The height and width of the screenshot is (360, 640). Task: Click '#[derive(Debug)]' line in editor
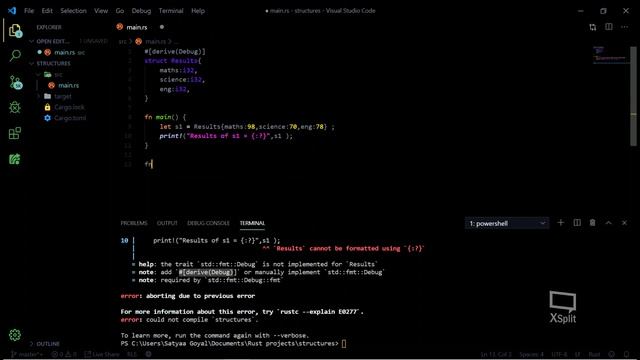coord(175,51)
